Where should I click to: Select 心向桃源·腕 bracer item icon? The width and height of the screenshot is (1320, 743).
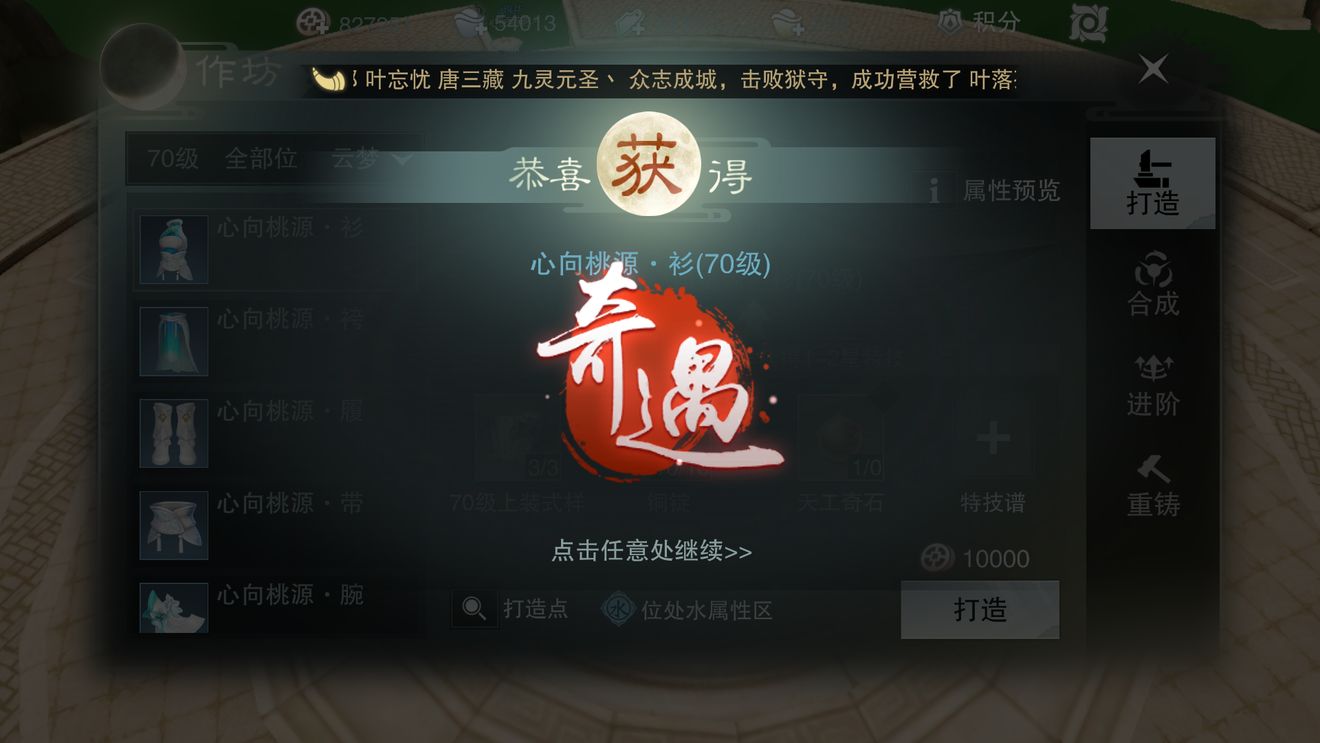174,608
